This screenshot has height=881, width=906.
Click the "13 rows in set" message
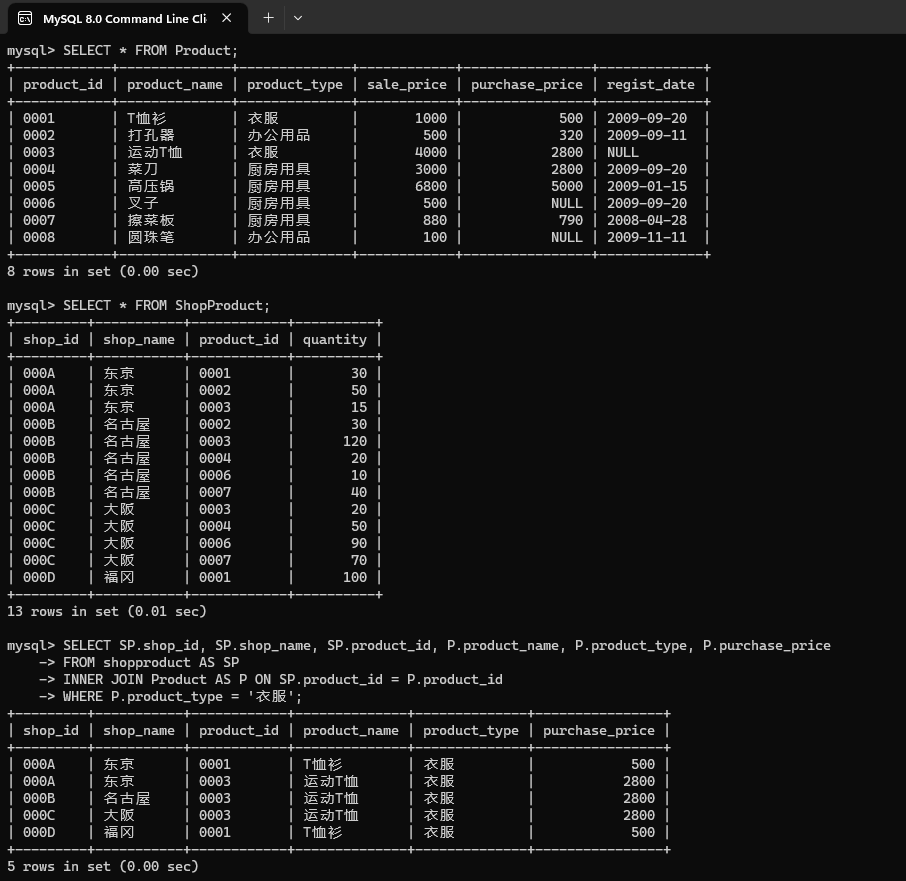click(x=106, y=611)
